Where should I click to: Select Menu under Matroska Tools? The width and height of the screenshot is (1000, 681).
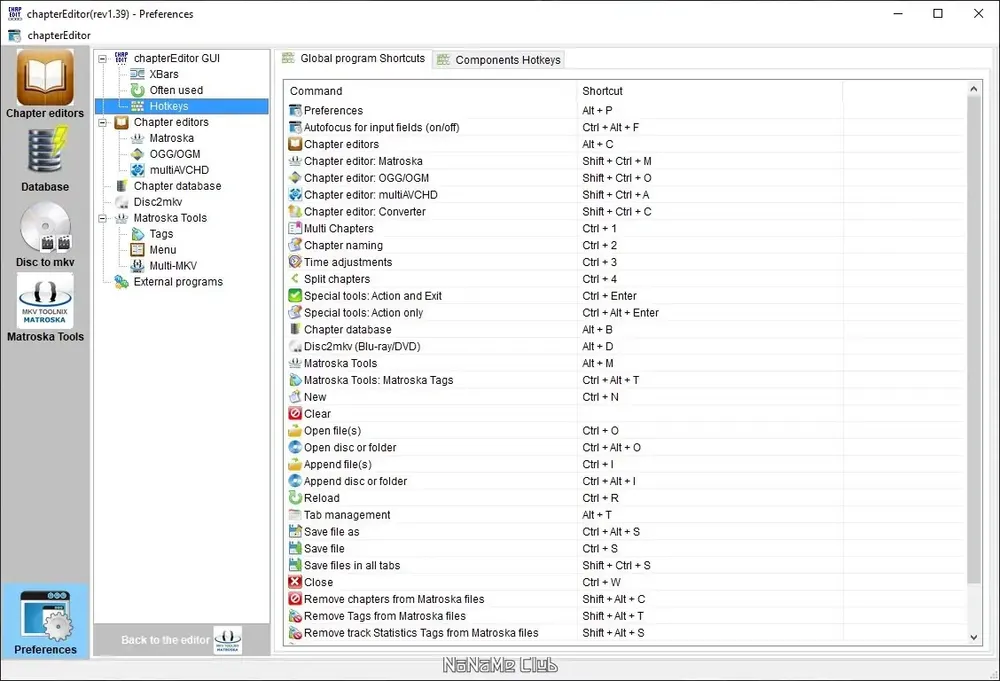click(x=163, y=250)
